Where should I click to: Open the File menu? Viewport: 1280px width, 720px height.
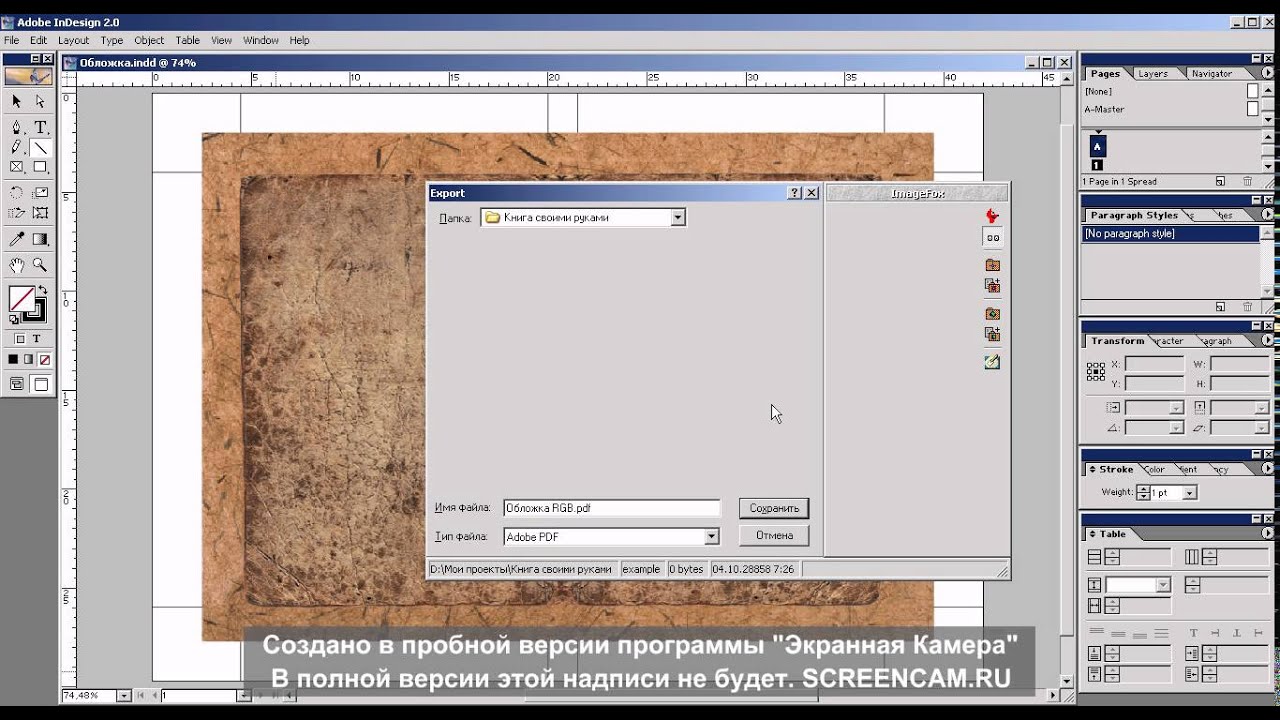[11, 40]
